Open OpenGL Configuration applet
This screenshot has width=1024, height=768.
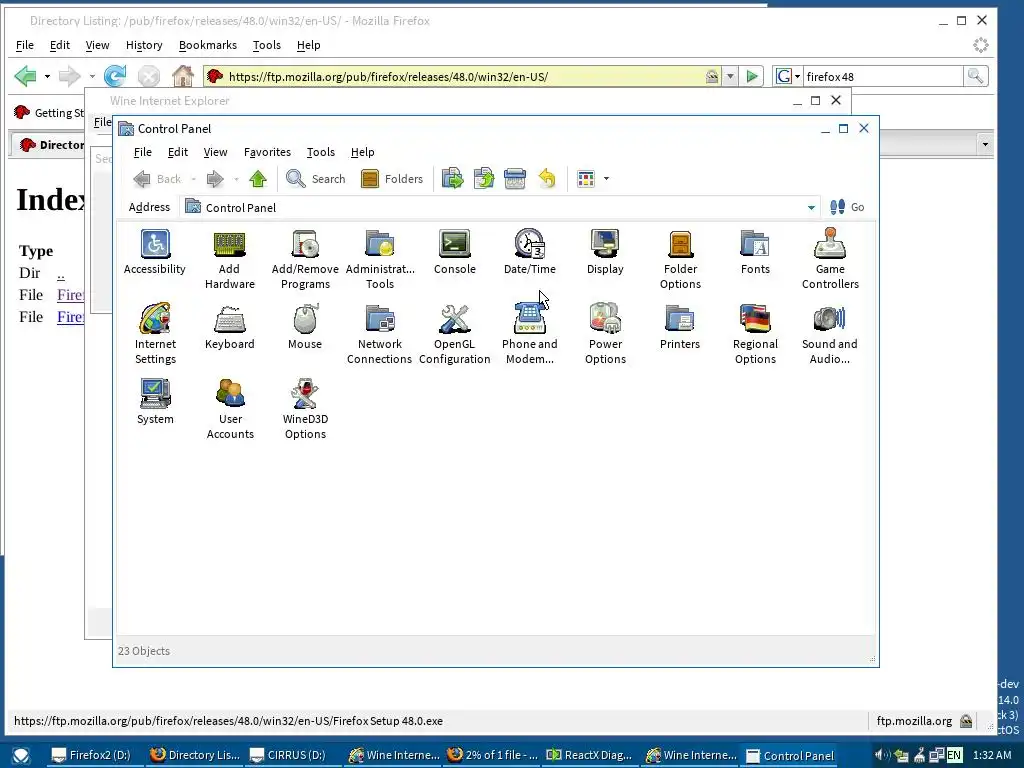[x=455, y=334]
